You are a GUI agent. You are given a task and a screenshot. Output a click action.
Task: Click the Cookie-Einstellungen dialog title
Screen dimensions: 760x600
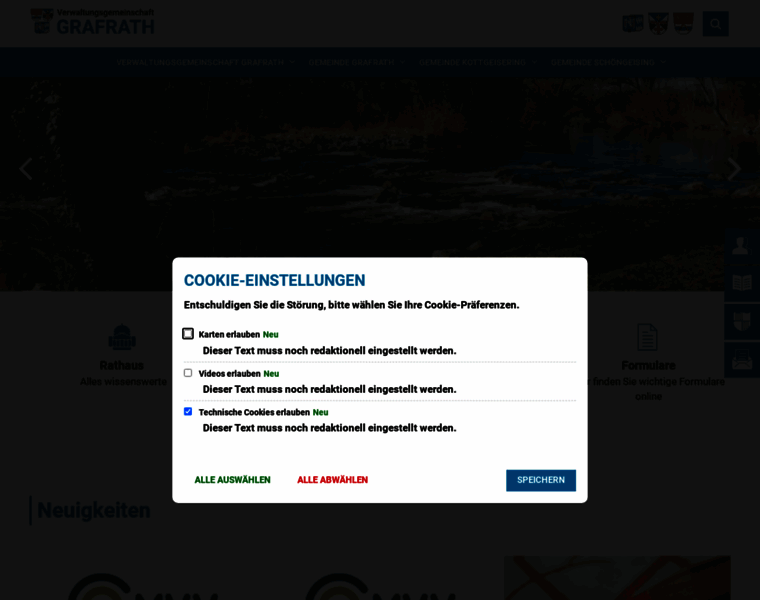point(274,280)
